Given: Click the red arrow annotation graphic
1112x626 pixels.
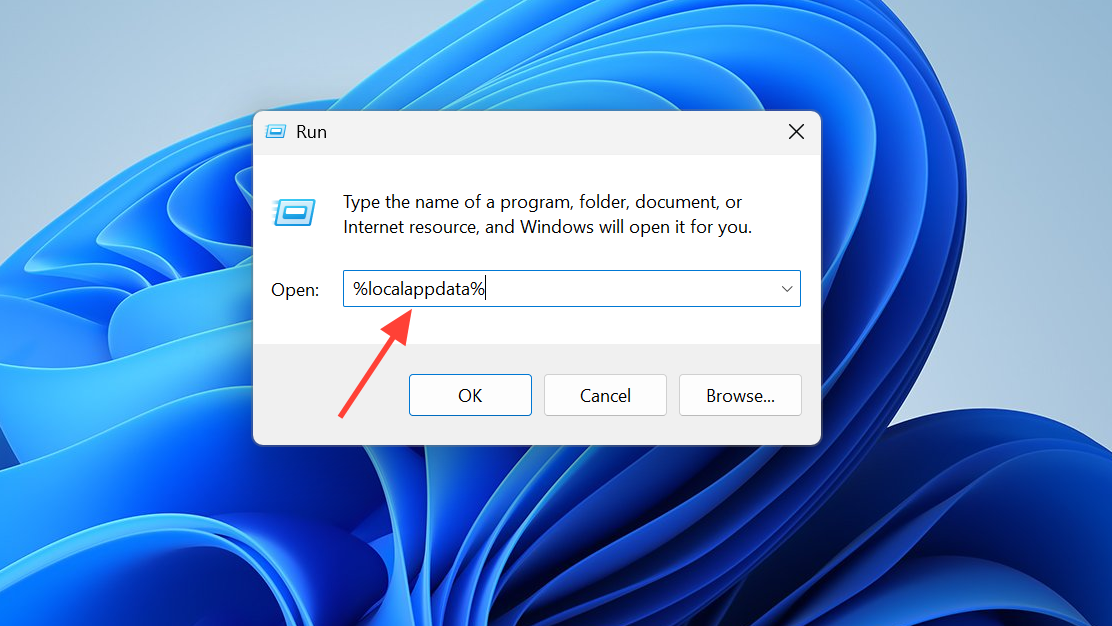Looking at the screenshot, I should pos(375,363).
